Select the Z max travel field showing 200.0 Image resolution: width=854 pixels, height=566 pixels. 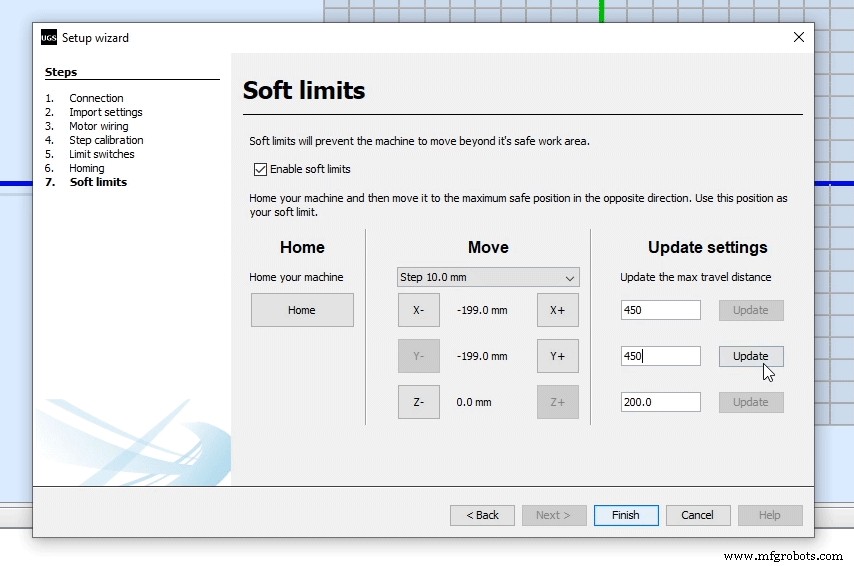pos(660,402)
